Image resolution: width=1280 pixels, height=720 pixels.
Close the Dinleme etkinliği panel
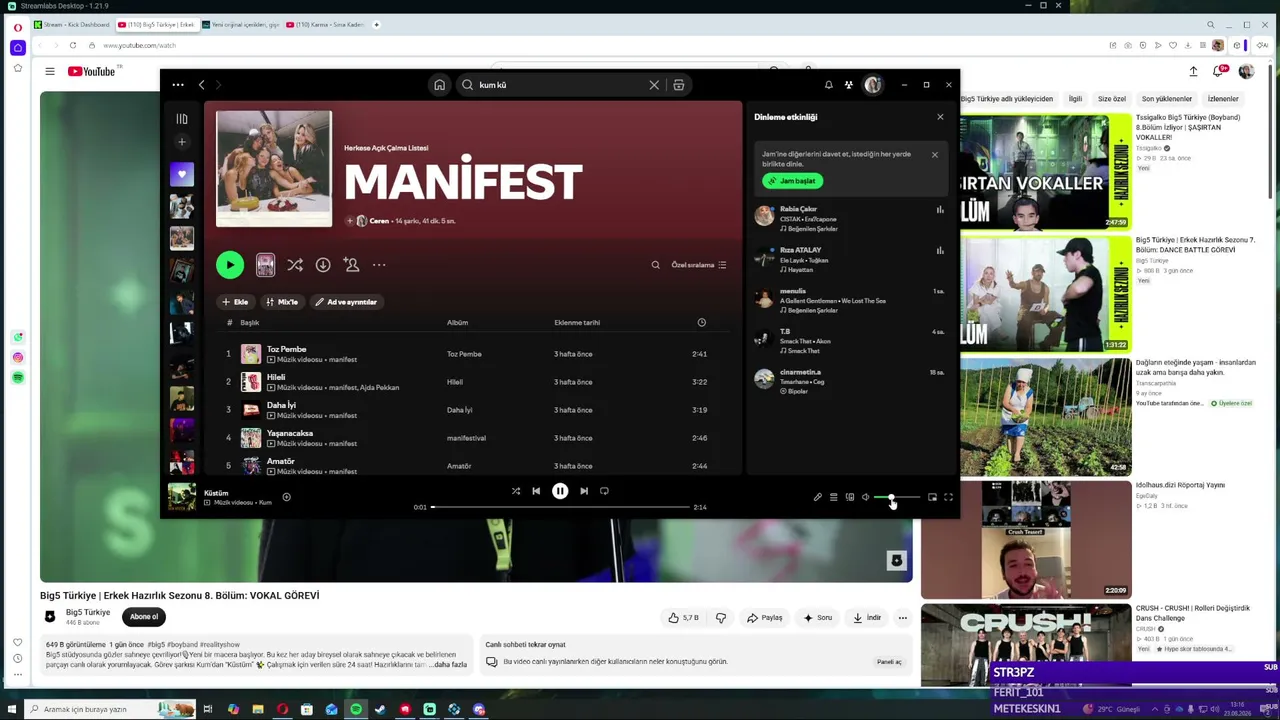(x=940, y=117)
